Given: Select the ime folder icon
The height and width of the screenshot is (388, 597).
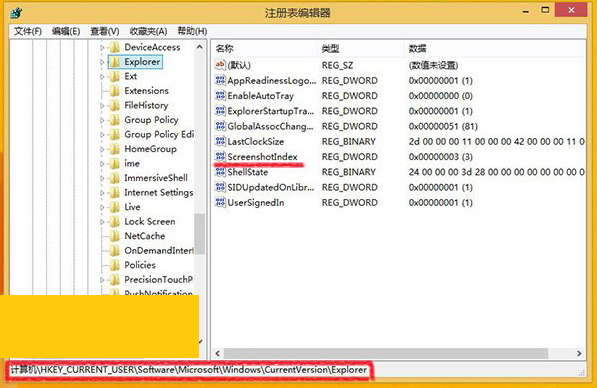Looking at the screenshot, I should tap(115, 163).
